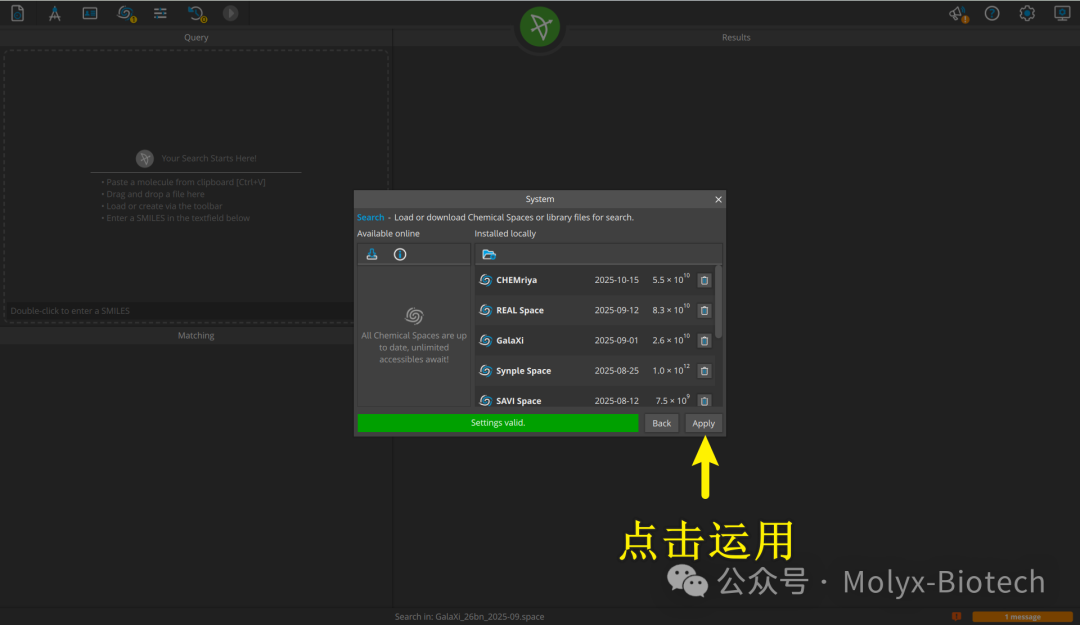This screenshot has height=625, width=1080.
Task: Click the size value 1.0 × 10^12
Action: tap(671, 370)
